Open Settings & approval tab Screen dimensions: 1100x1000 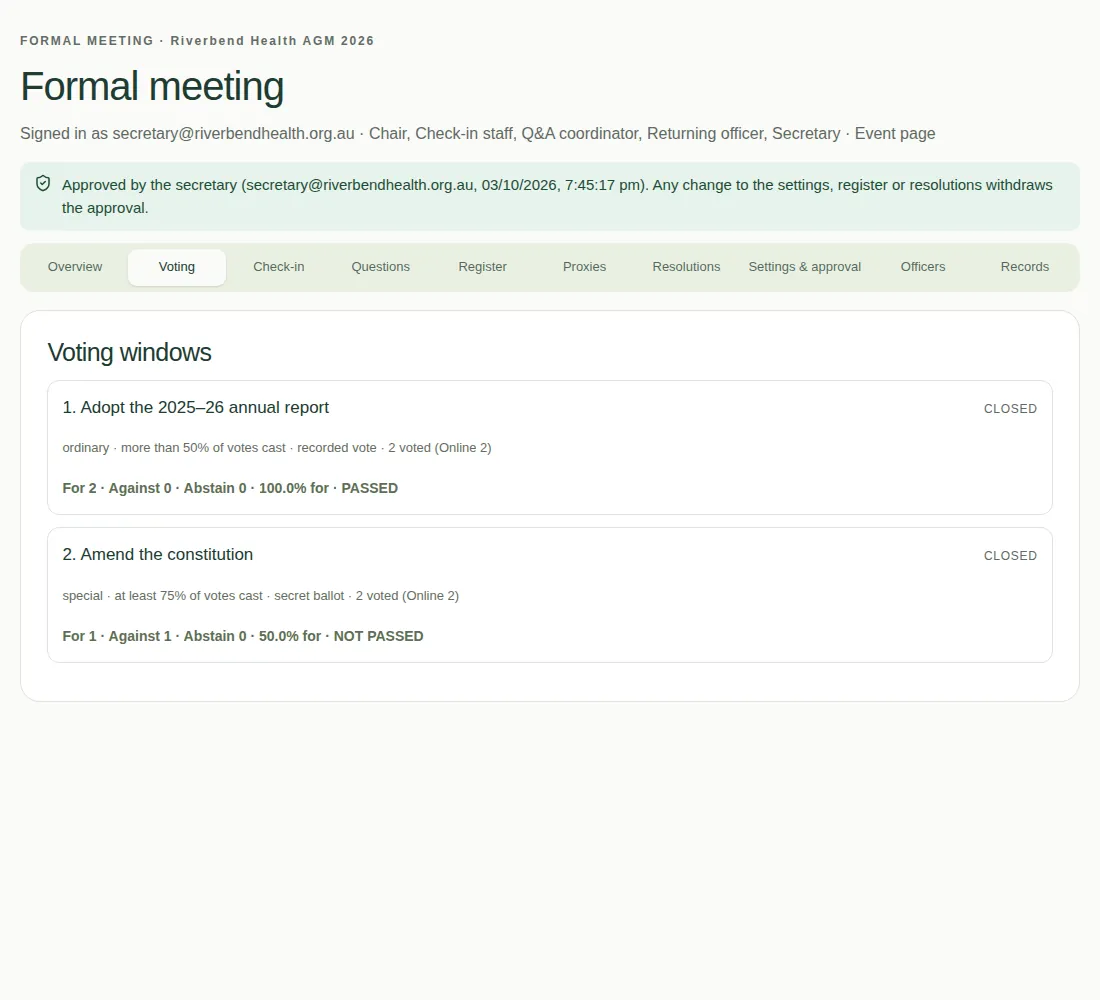tap(805, 267)
